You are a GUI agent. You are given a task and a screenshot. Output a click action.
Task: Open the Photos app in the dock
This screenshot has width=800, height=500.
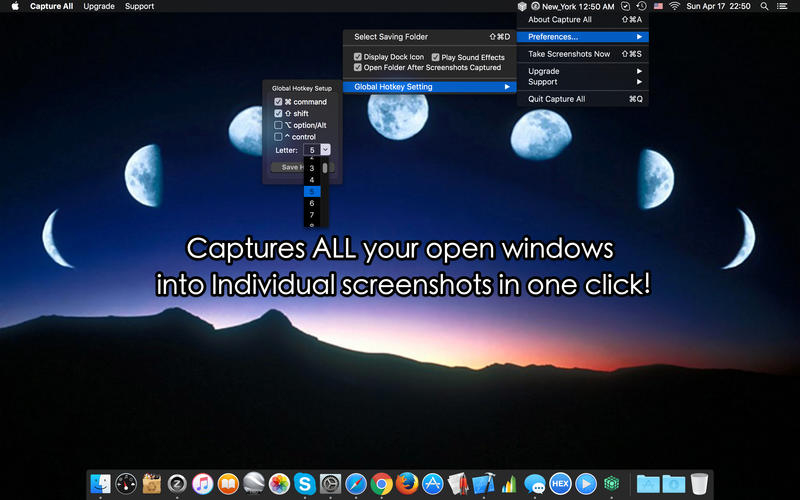click(279, 484)
